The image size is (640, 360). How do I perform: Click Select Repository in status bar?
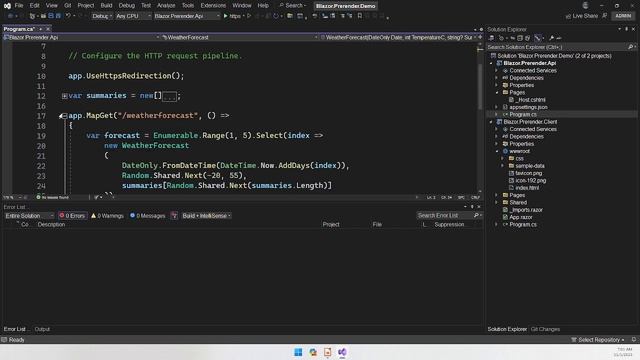598,340
